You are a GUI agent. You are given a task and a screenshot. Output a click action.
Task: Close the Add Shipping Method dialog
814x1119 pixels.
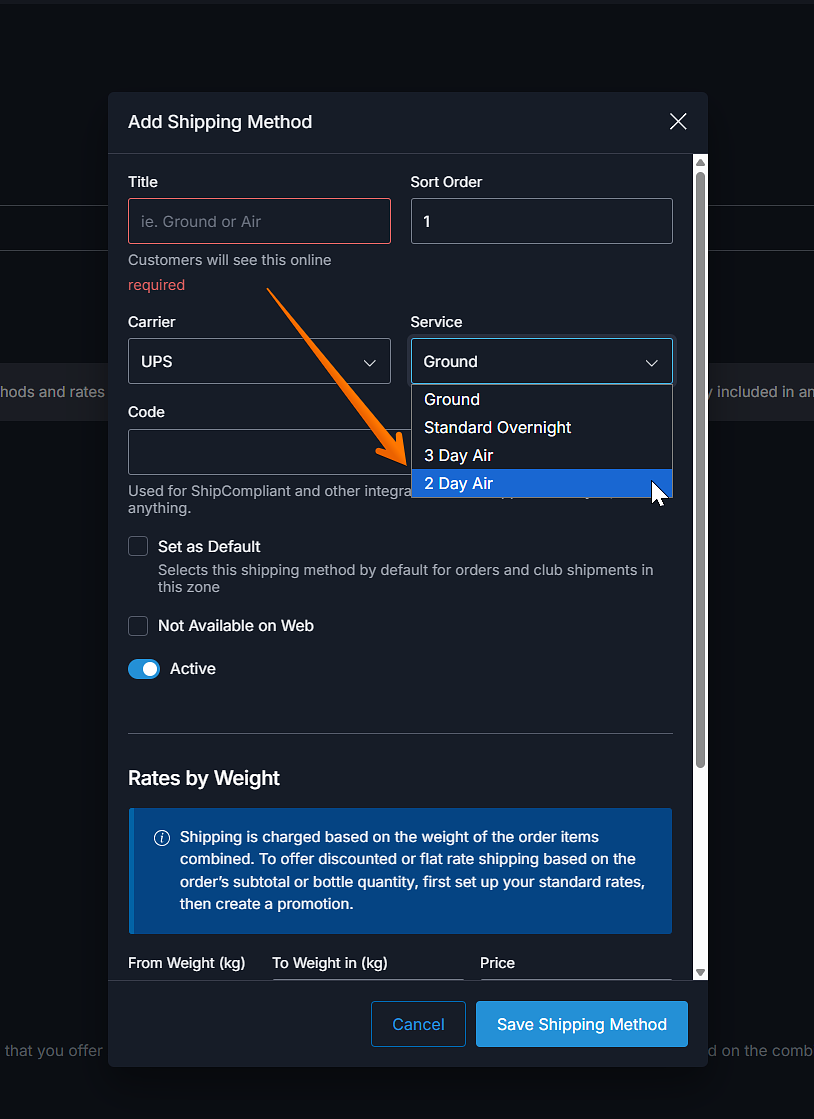click(x=678, y=121)
